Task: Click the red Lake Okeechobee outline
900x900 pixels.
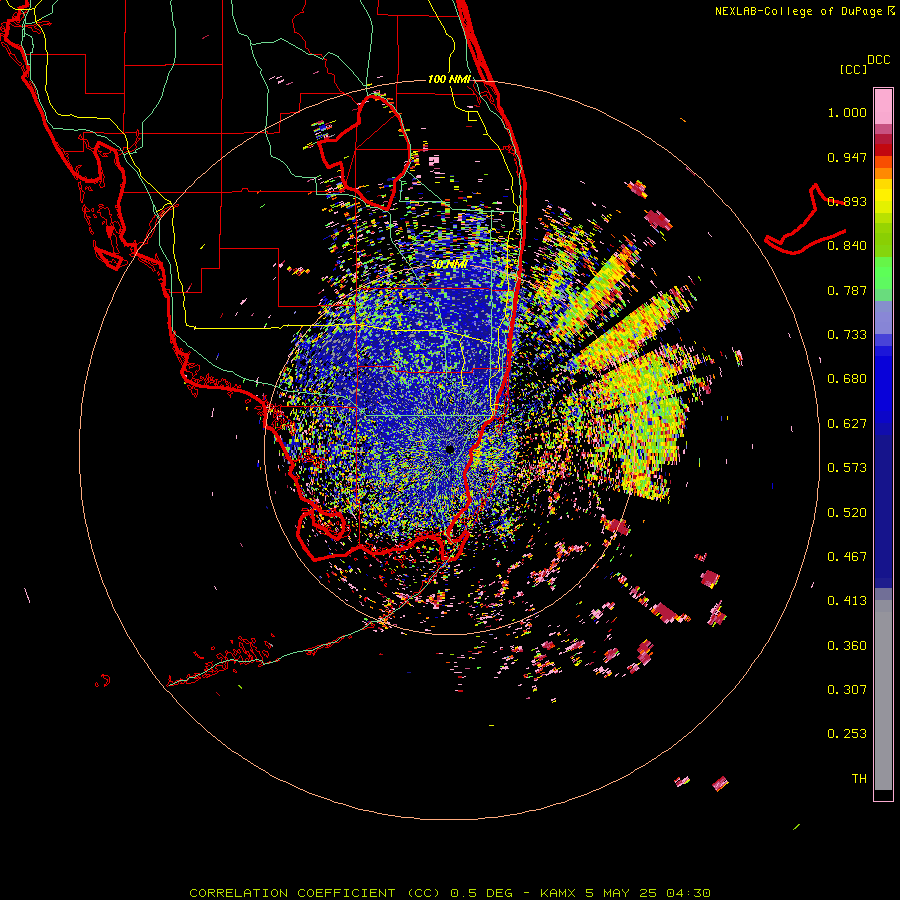Action: click(x=364, y=152)
